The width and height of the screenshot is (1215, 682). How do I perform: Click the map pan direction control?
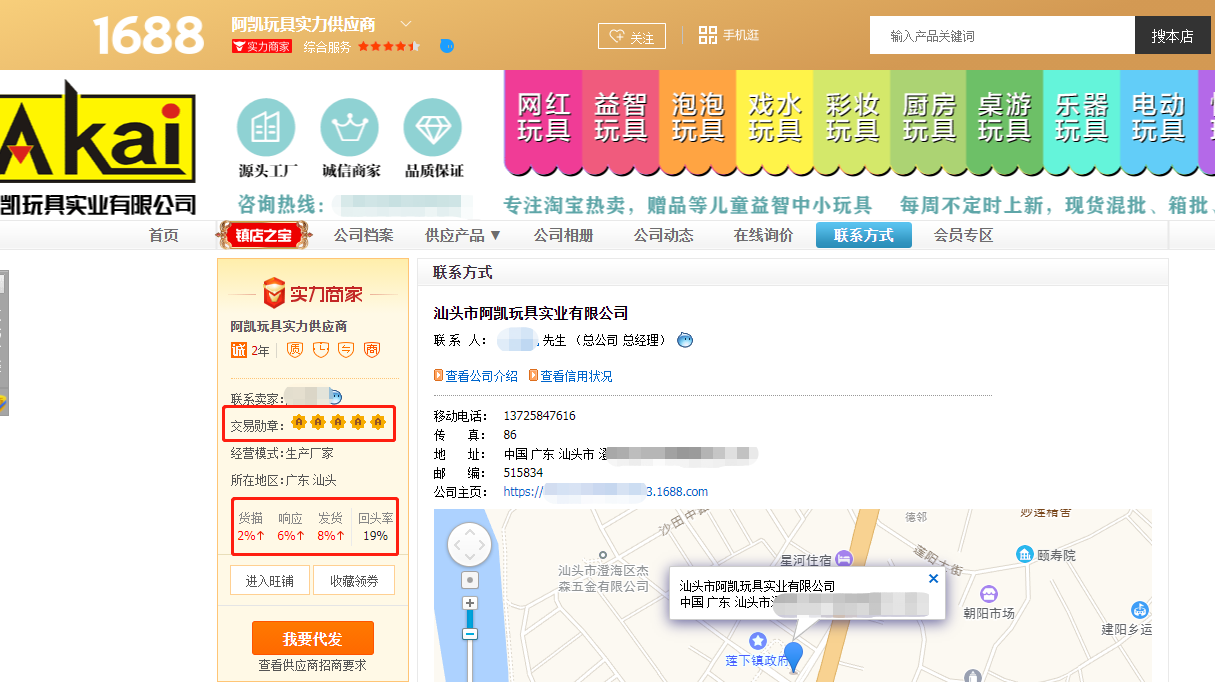tap(470, 546)
